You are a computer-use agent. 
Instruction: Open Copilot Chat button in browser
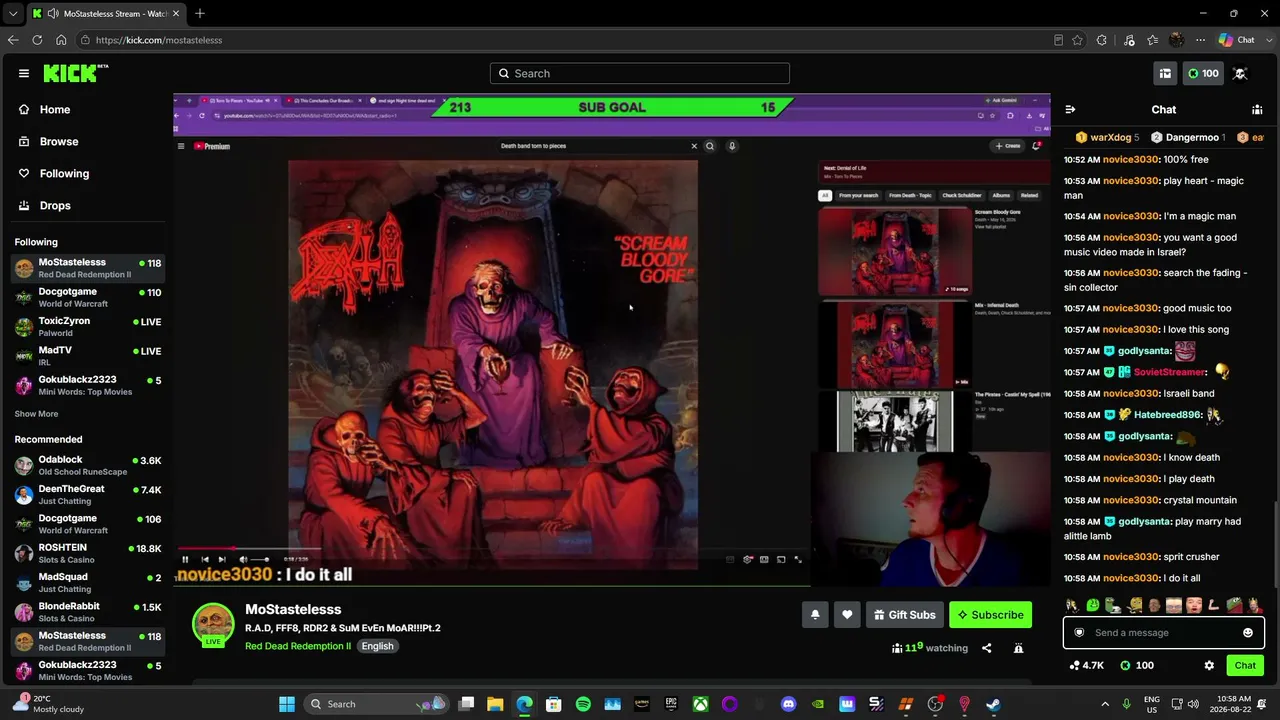pyautogui.click(x=1236, y=40)
